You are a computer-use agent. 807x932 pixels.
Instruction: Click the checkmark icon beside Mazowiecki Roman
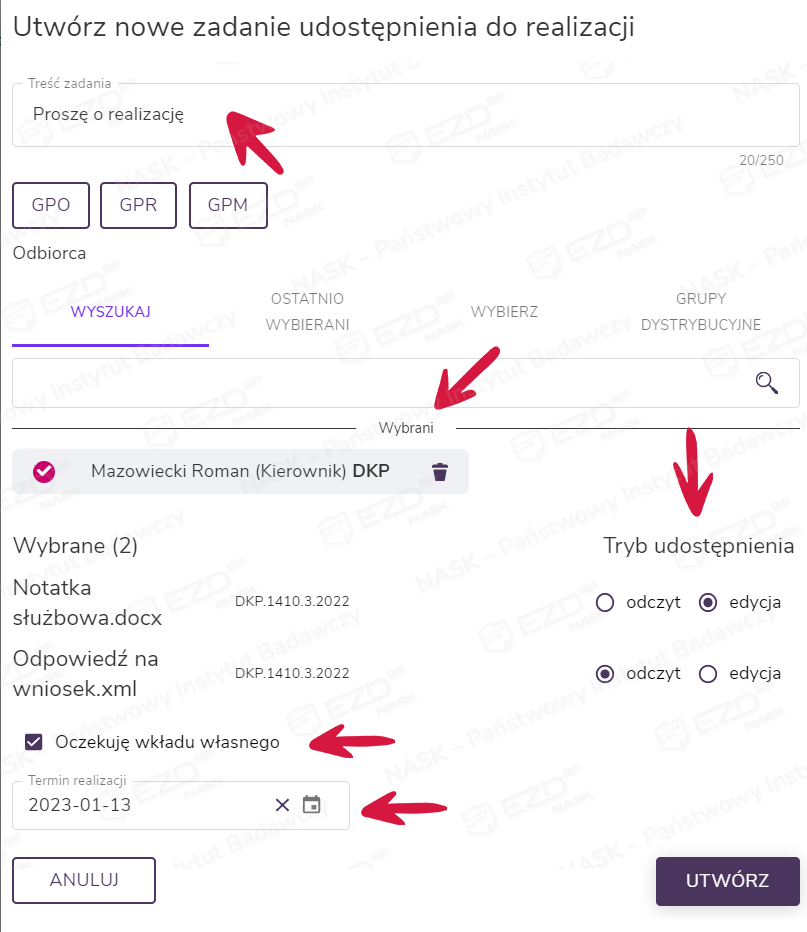click(44, 472)
